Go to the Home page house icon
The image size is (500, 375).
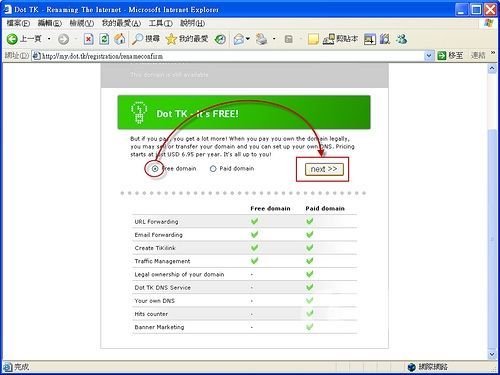120,39
